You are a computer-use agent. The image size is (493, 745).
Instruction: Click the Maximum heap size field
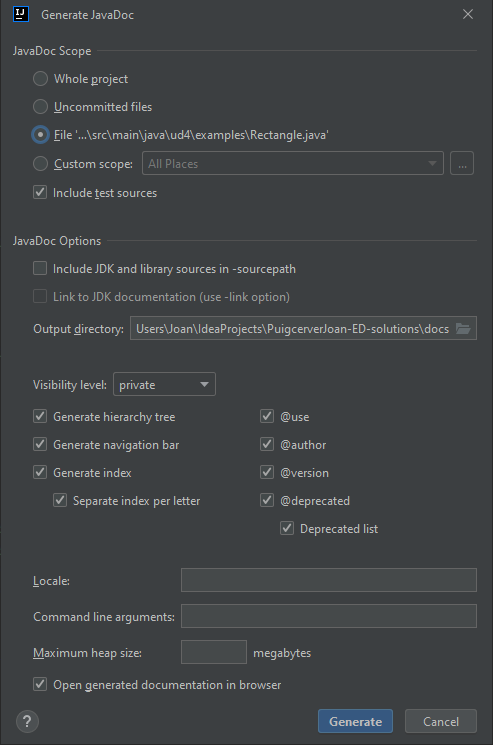pyautogui.click(x=214, y=652)
